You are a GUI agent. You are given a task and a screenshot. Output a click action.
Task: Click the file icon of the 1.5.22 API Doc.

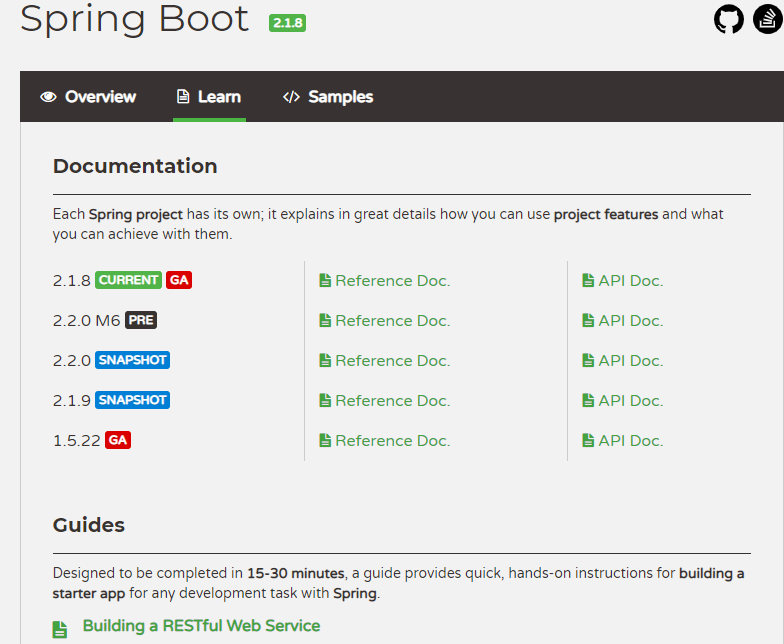tap(588, 440)
